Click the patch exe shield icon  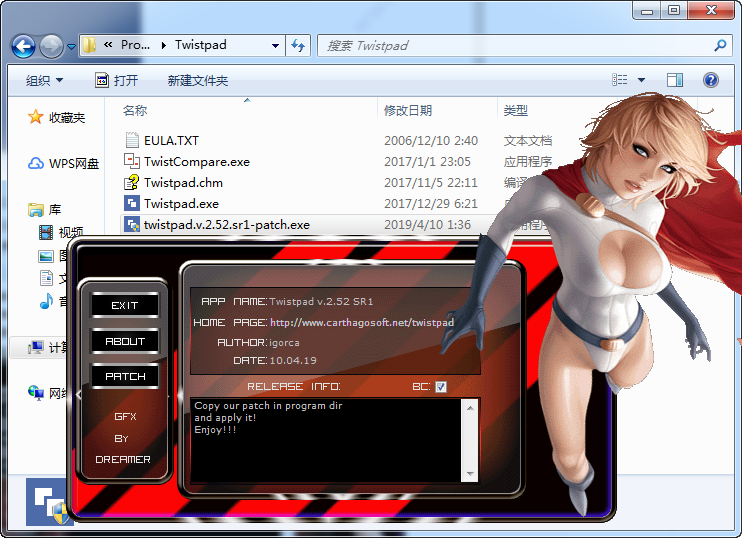[x=132, y=224]
